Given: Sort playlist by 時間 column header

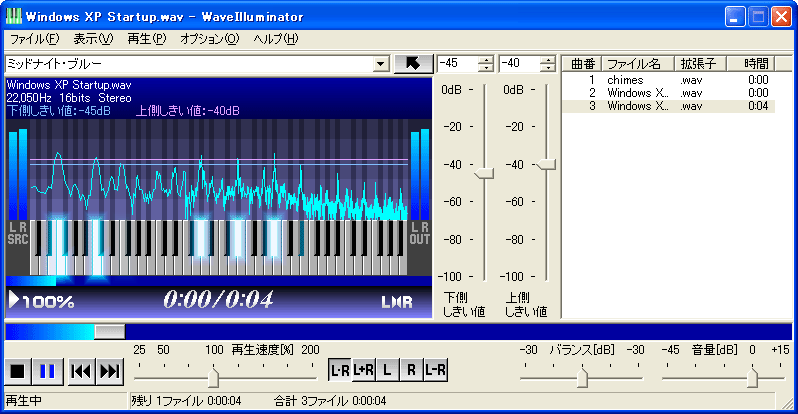Looking at the screenshot, I should tap(751, 64).
